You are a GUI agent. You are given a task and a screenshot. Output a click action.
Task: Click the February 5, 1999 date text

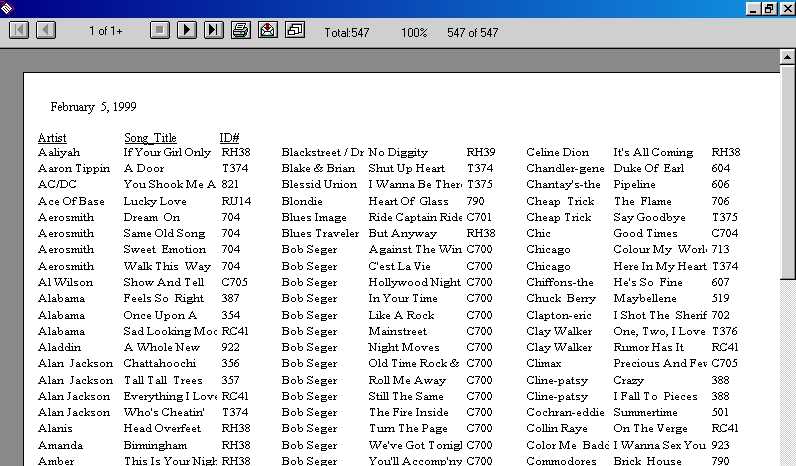93,107
